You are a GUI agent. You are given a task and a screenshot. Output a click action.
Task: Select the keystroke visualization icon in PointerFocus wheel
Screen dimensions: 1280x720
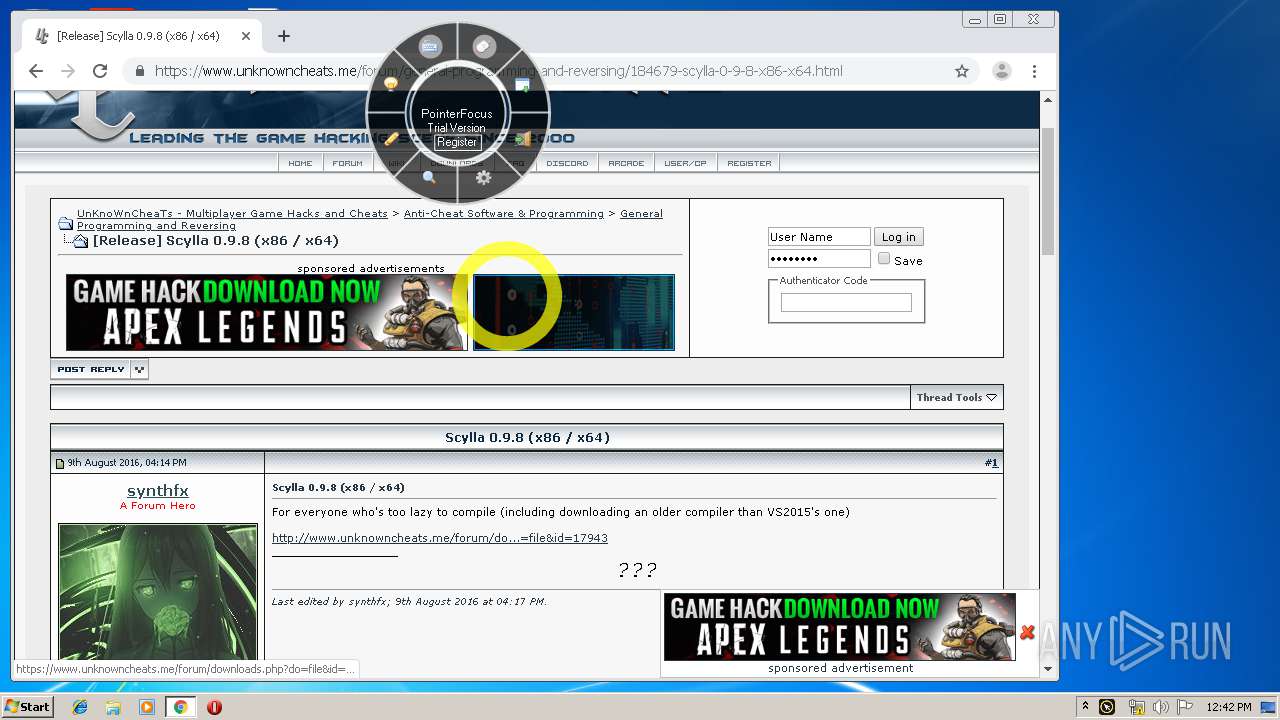coord(430,46)
